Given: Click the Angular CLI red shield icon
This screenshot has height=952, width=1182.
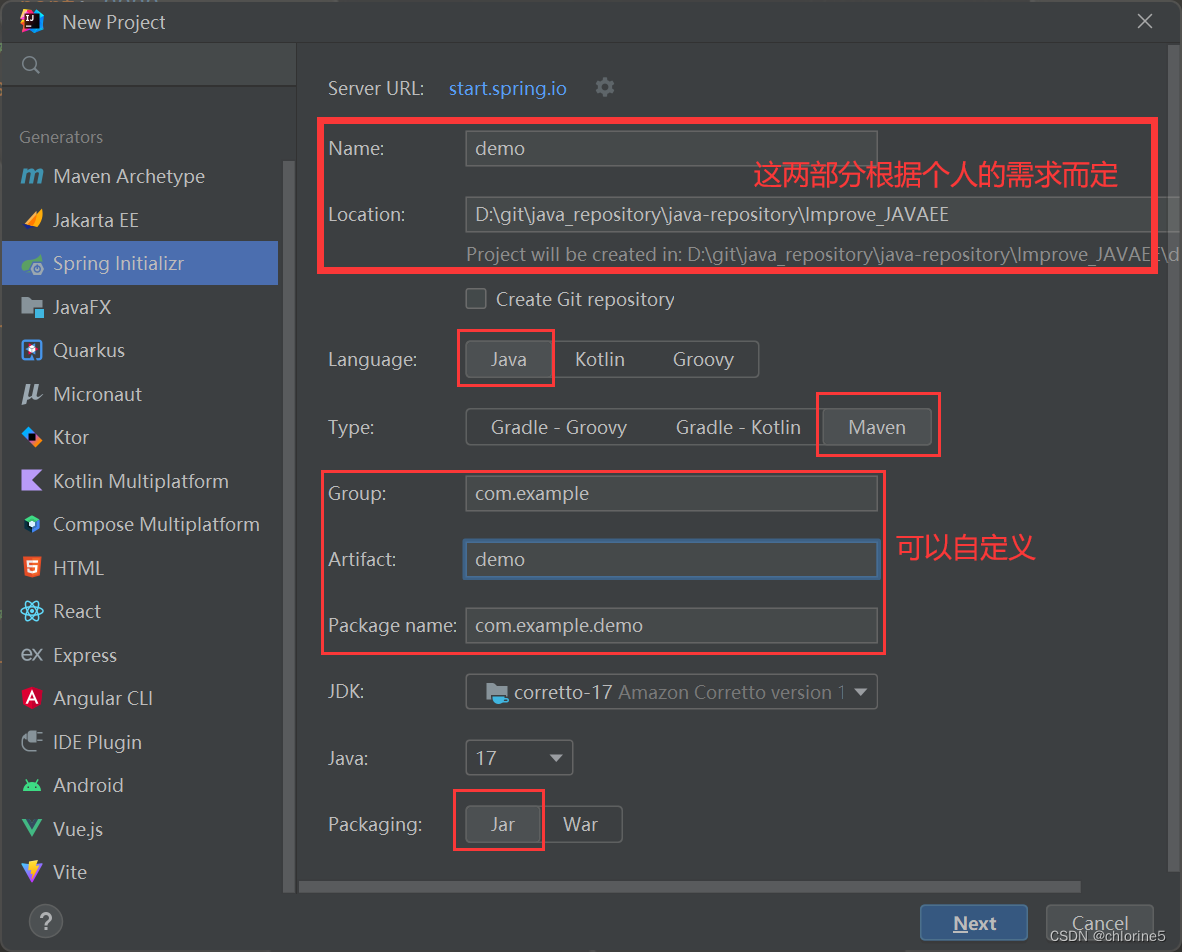Looking at the screenshot, I should coord(32,698).
